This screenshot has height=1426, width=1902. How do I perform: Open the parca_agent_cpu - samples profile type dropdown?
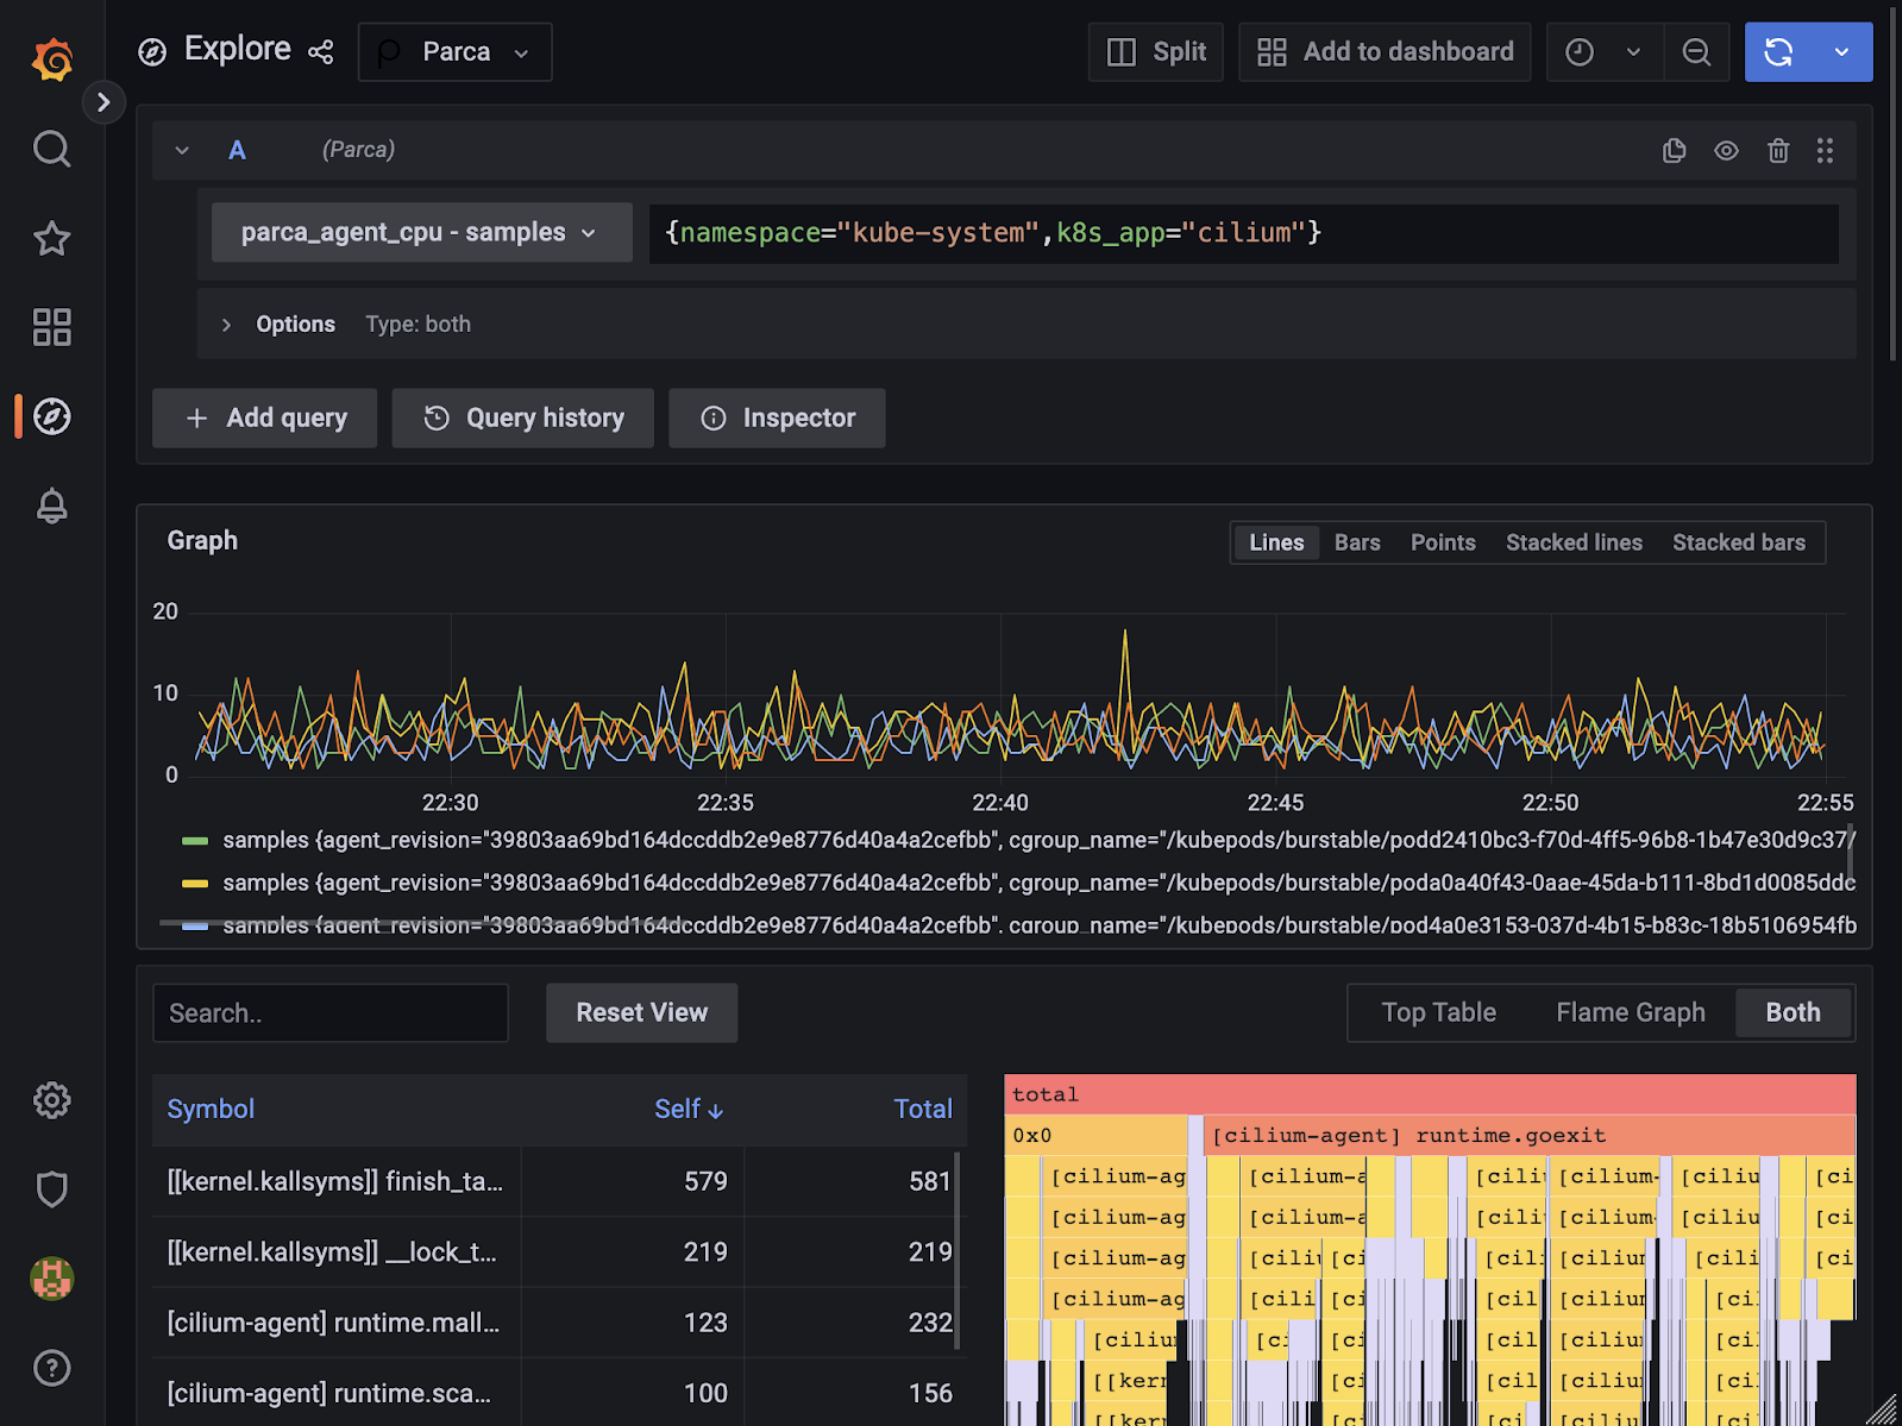(x=421, y=233)
